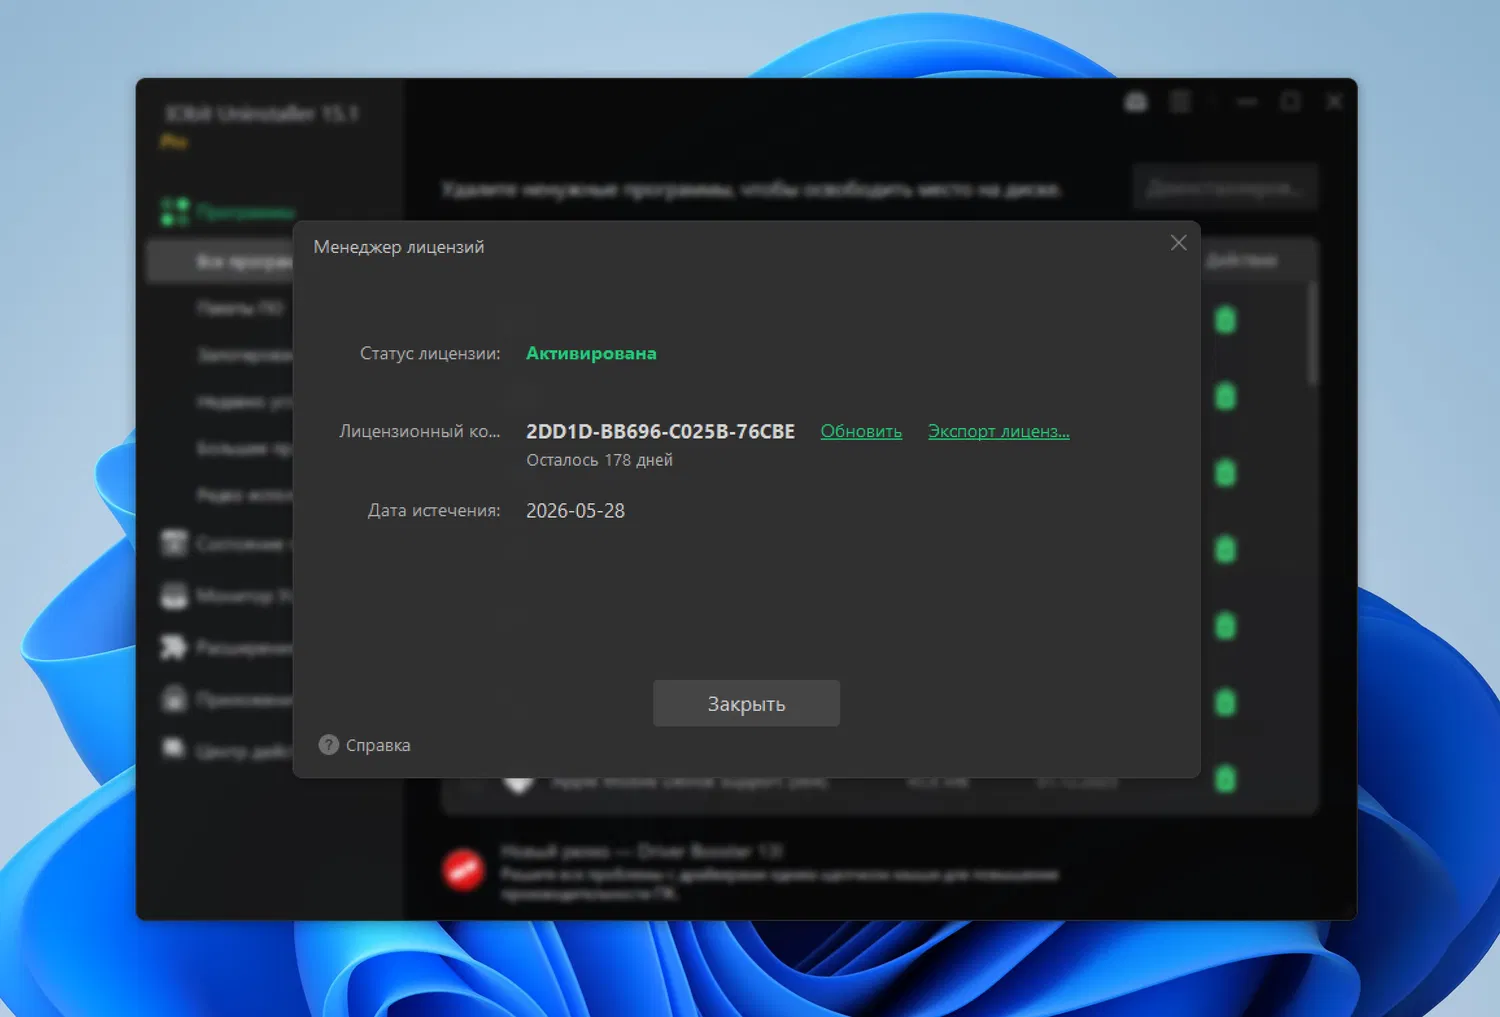Close the Менеджер лицензий dialog with its X
Screen dimensions: 1500x1017
(x=1178, y=242)
